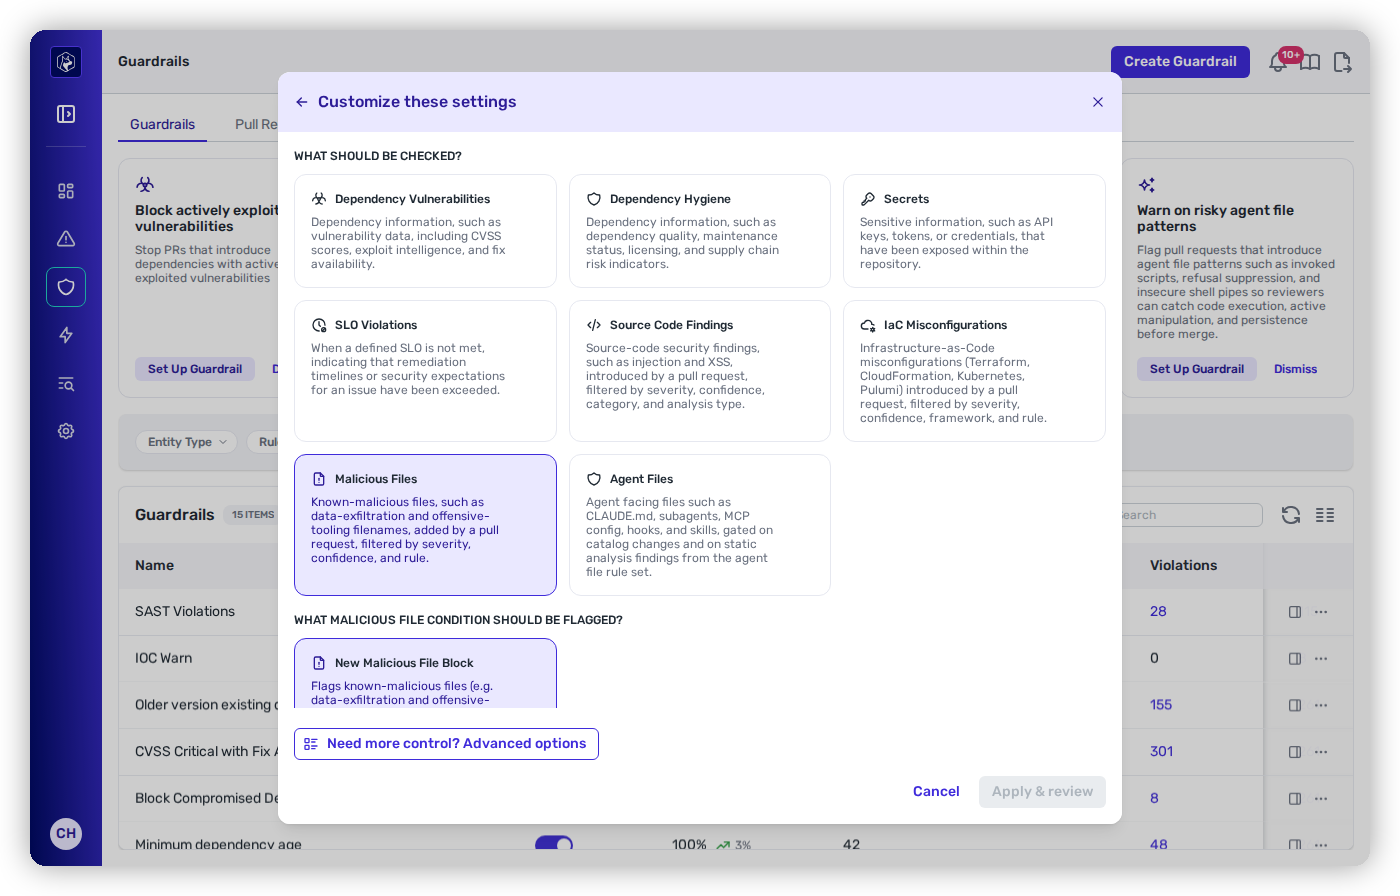Click Set Up Guardrail for actively exploited vulnerabilities
1400x896 pixels.
195,369
